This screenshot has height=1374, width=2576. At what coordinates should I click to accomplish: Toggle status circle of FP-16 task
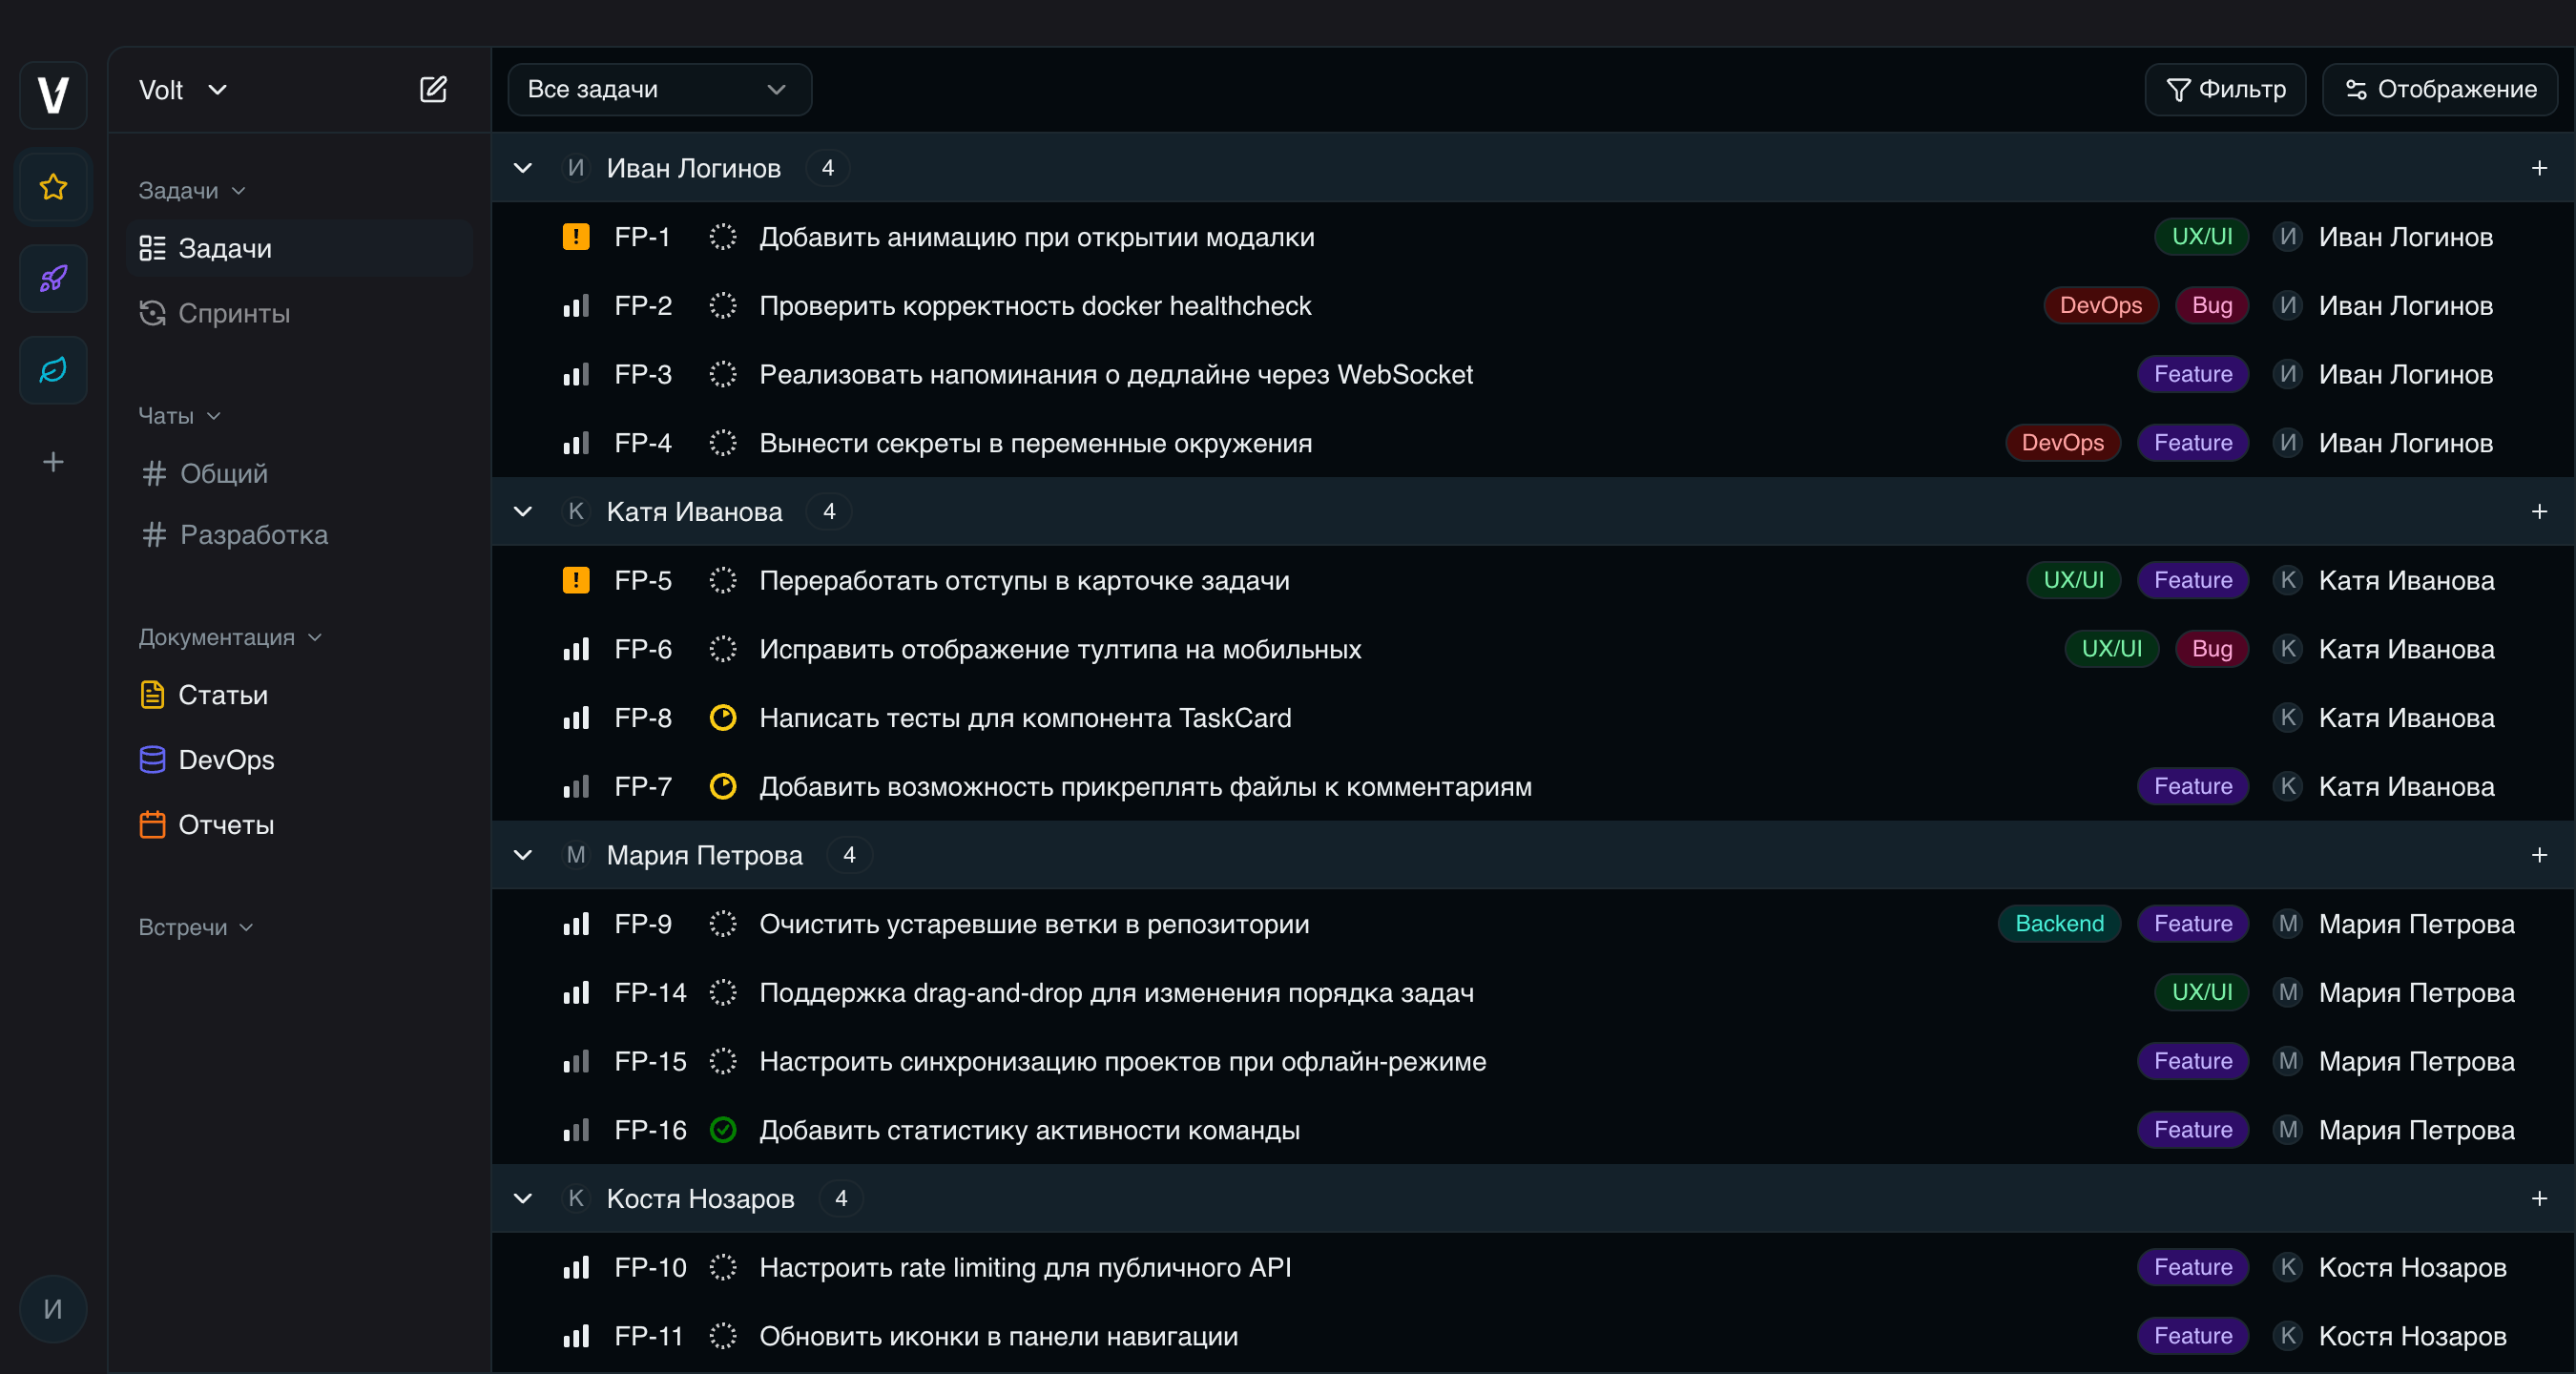723,1130
